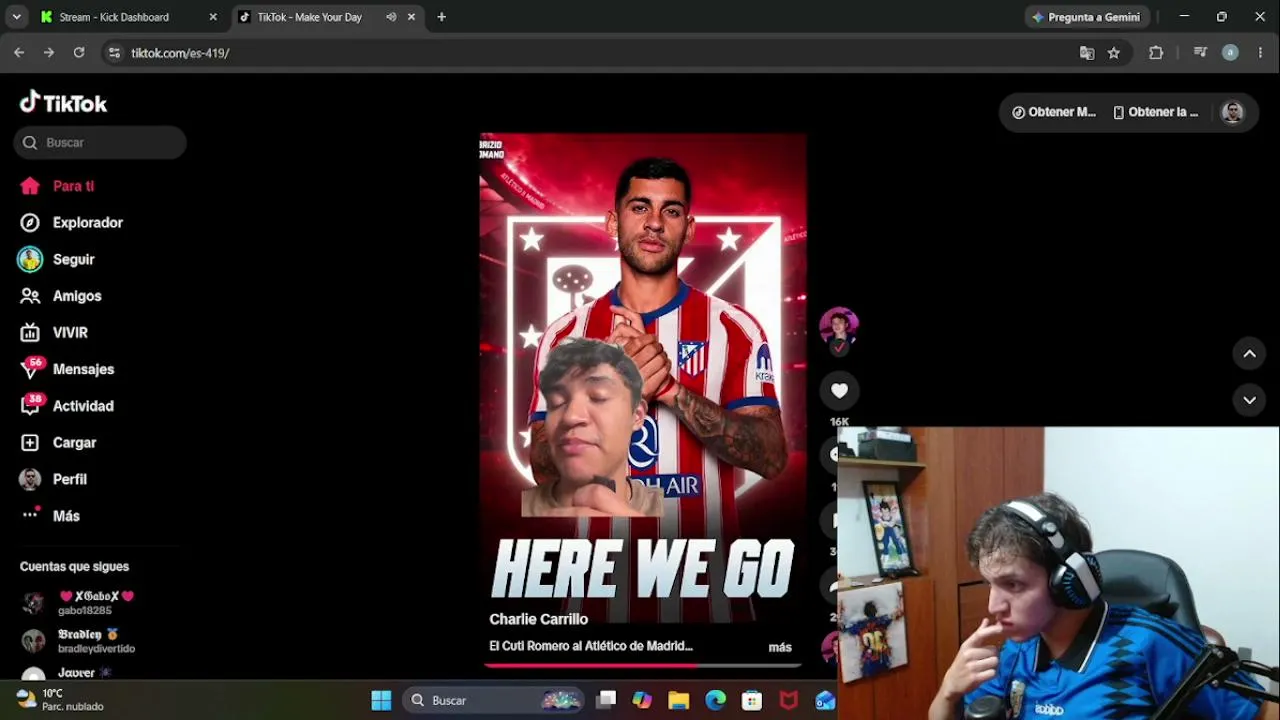The image size is (1280, 720).
Task: Open the Chrome three-dot menu
Action: coord(1260,53)
